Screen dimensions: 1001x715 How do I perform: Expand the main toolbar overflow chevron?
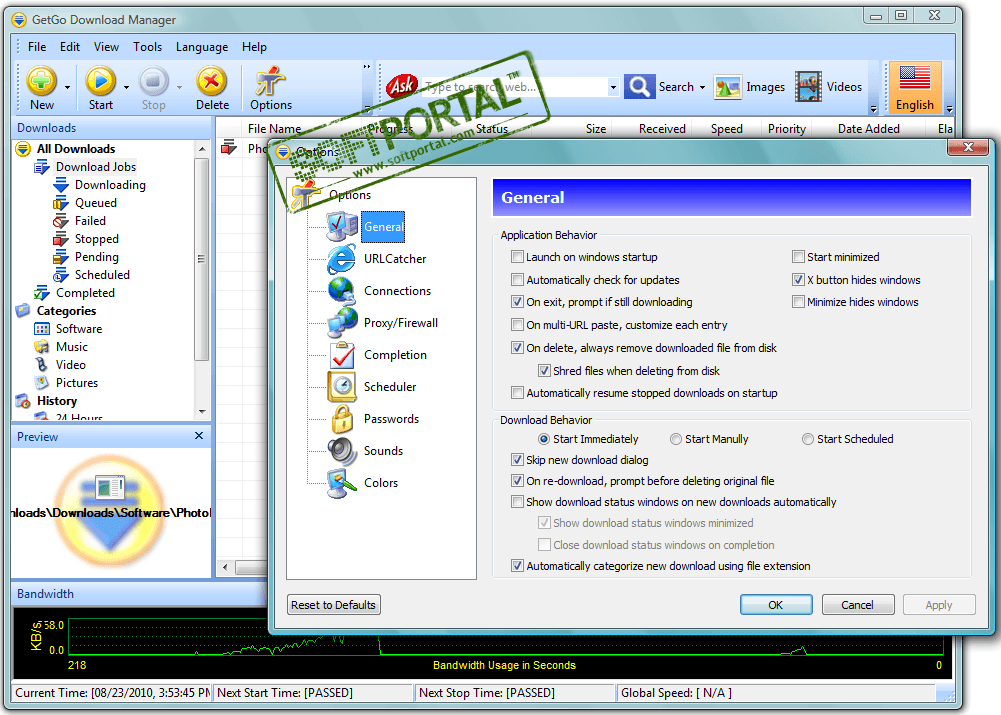pos(366,66)
